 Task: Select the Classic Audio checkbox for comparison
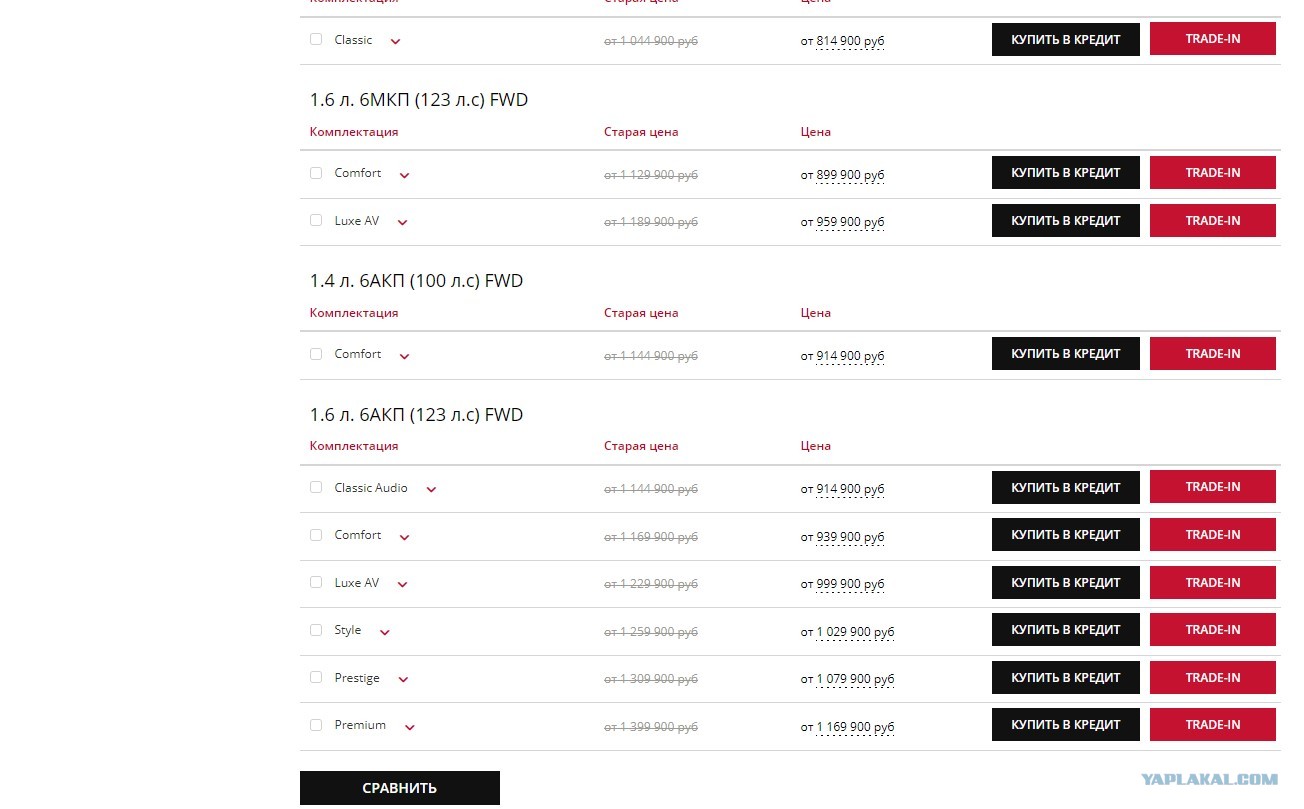coord(316,487)
